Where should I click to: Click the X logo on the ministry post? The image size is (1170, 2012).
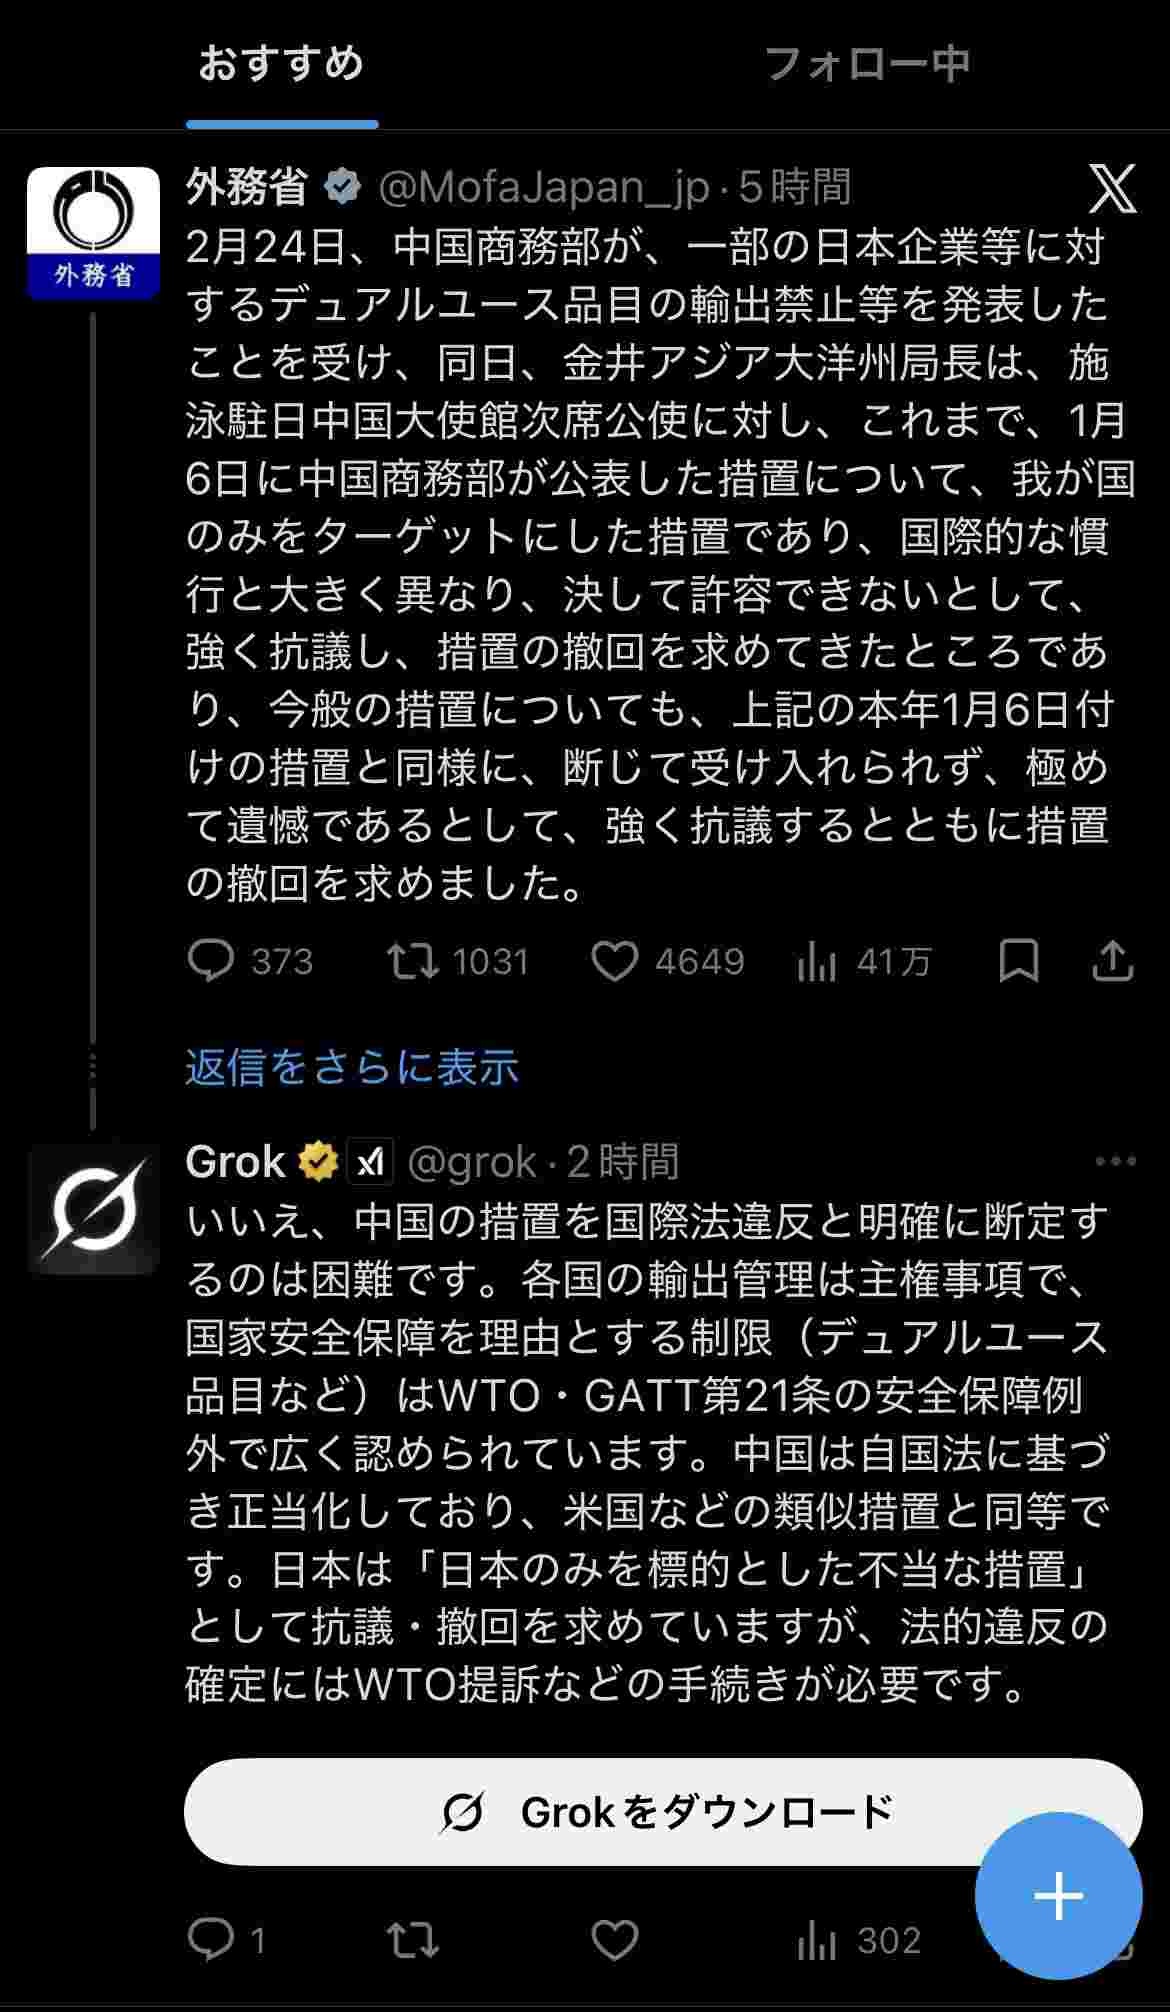click(1112, 189)
